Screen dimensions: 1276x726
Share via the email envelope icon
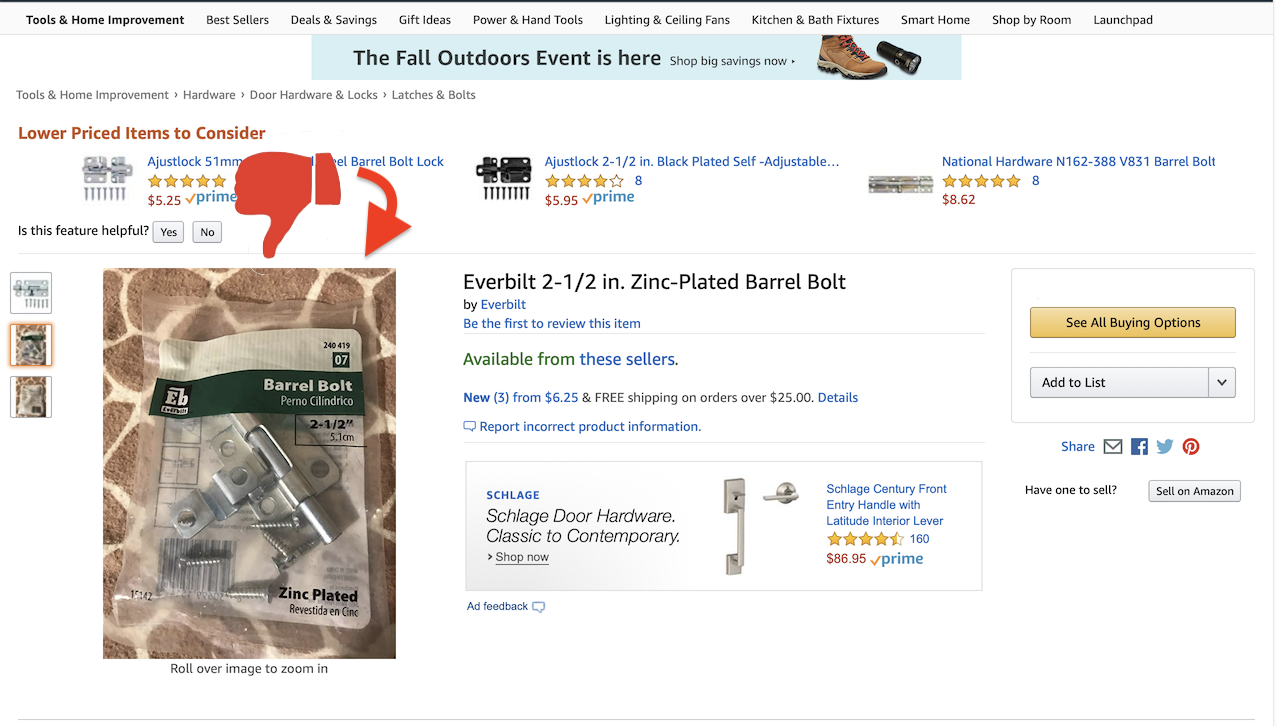(x=1113, y=447)
